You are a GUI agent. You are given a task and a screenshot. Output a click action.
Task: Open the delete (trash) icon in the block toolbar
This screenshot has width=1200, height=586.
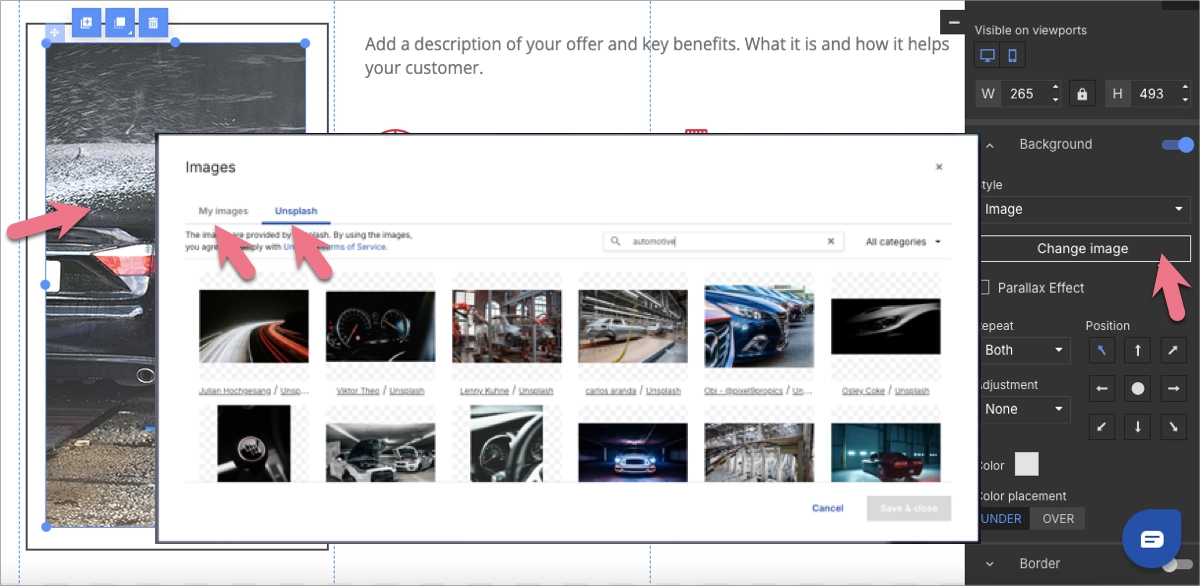(x=153, y=21)
